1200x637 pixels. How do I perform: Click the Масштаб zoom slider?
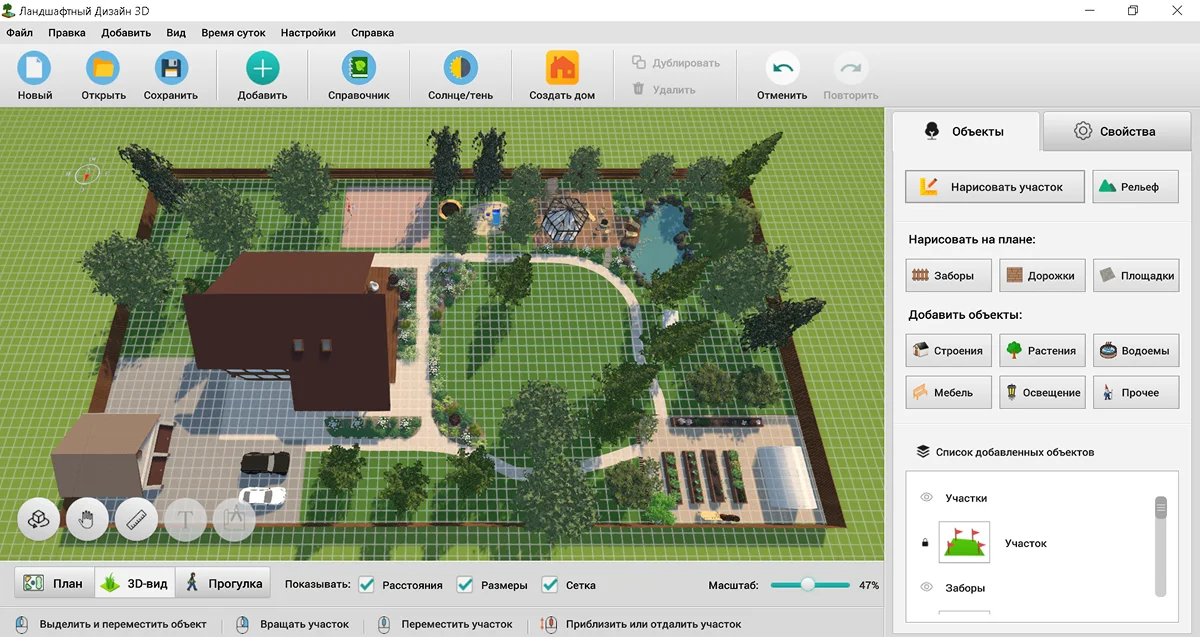808,585
